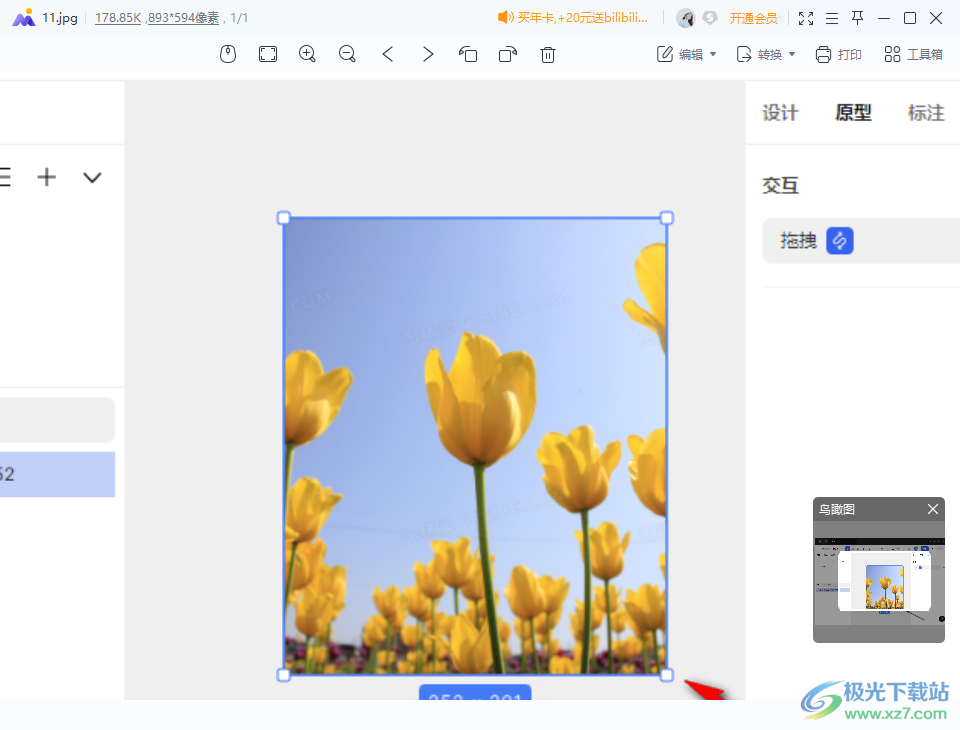The height and width of the screenshot is (730, 960).
Task: Go to the previous image
Action: (x=388, y=55)
